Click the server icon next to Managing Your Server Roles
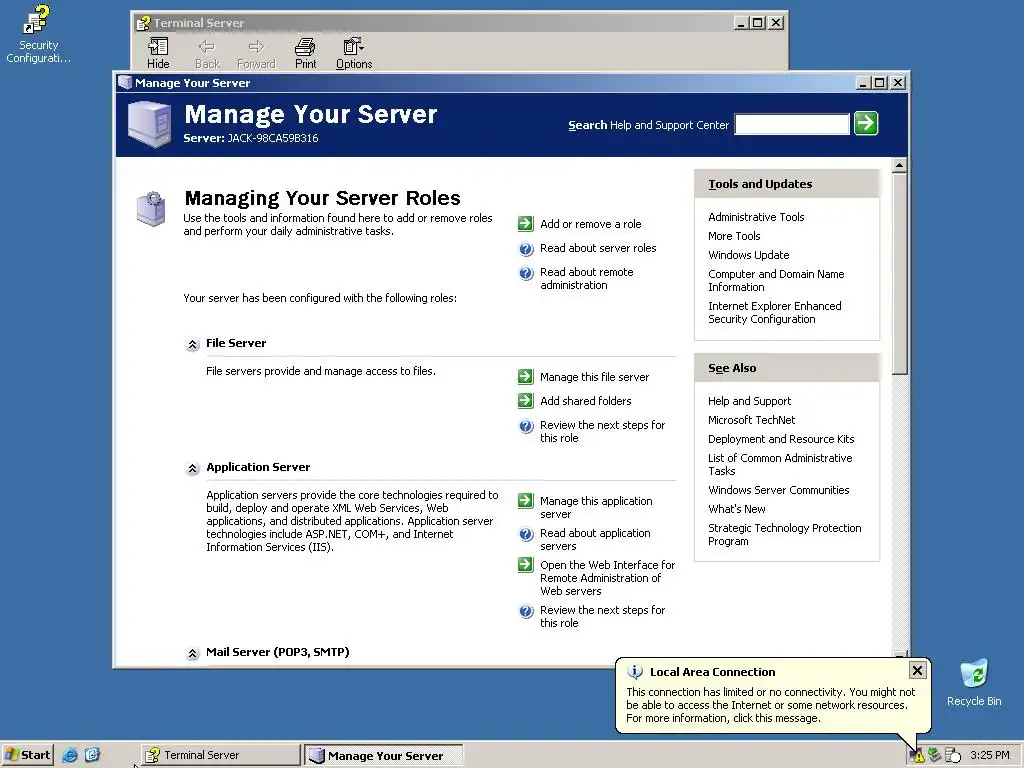This screenshot has height=768, width=1024. click(151, 208)
